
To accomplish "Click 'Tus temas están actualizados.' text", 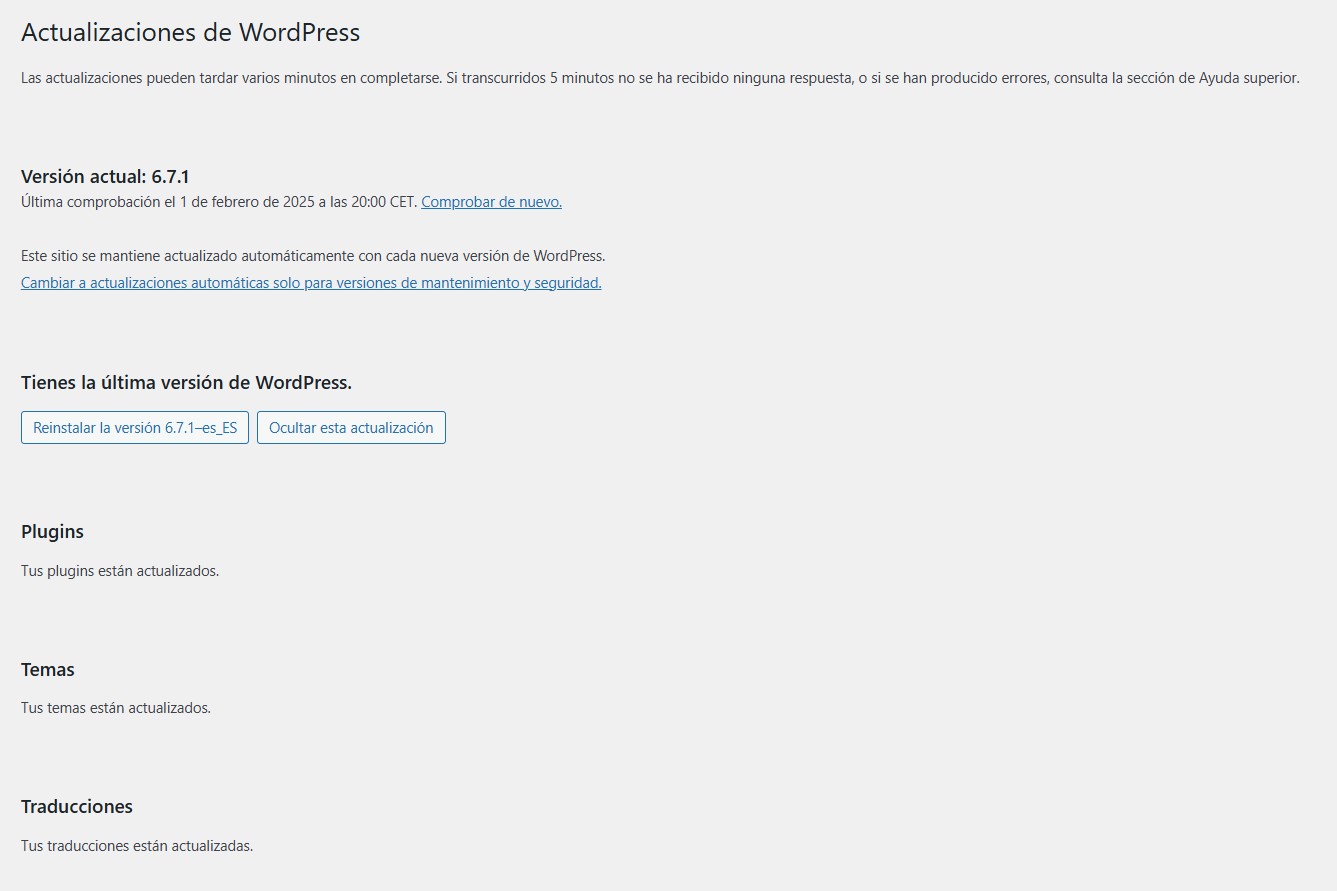I will pos(116,708).
